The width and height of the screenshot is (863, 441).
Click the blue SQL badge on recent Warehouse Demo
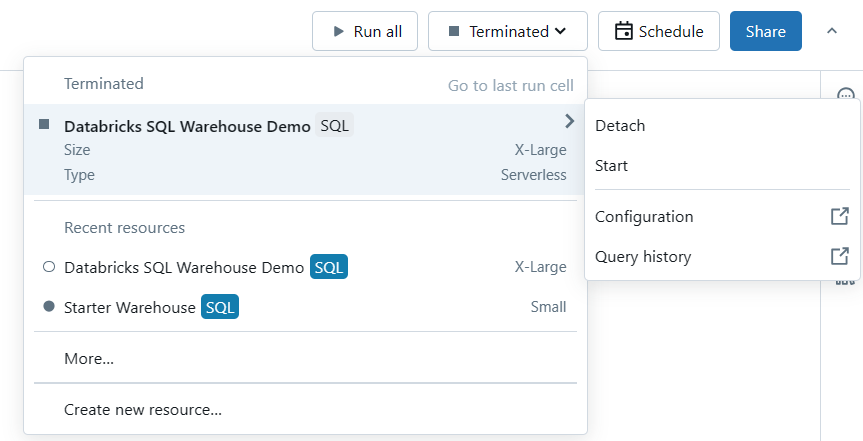(x=329, y=267)
